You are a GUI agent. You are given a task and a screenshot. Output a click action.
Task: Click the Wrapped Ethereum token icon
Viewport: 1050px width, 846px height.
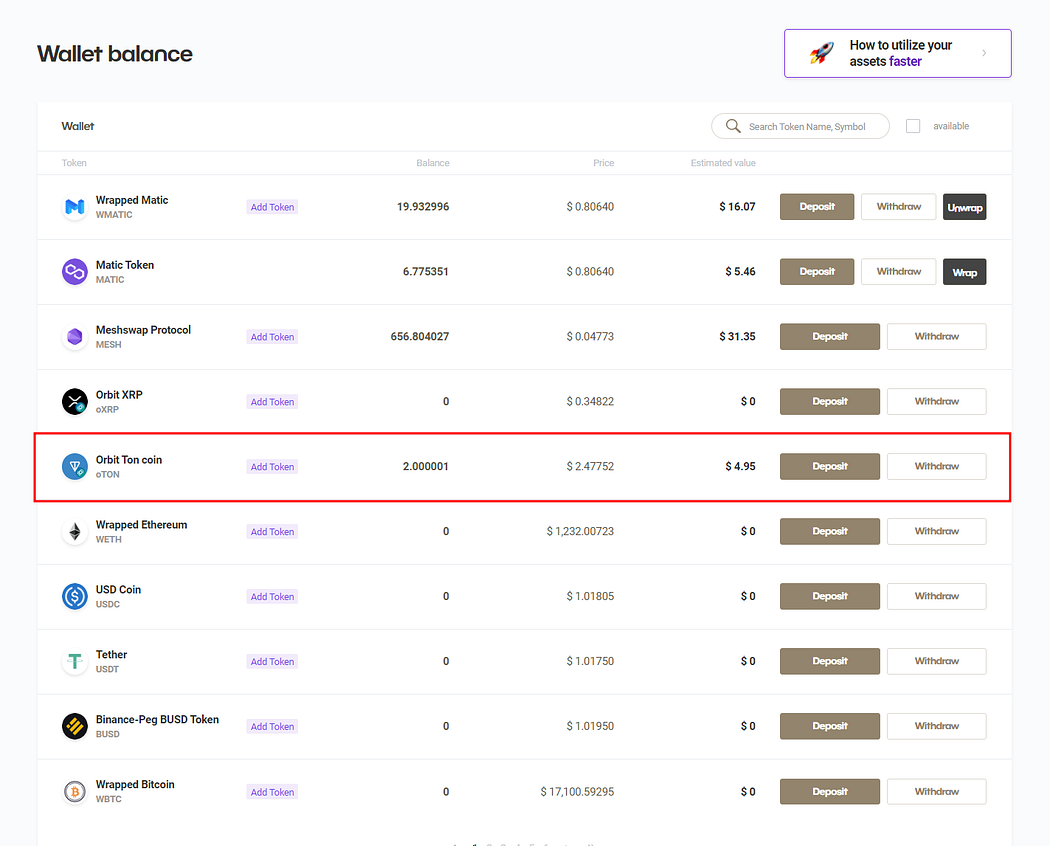pos(74,532)
